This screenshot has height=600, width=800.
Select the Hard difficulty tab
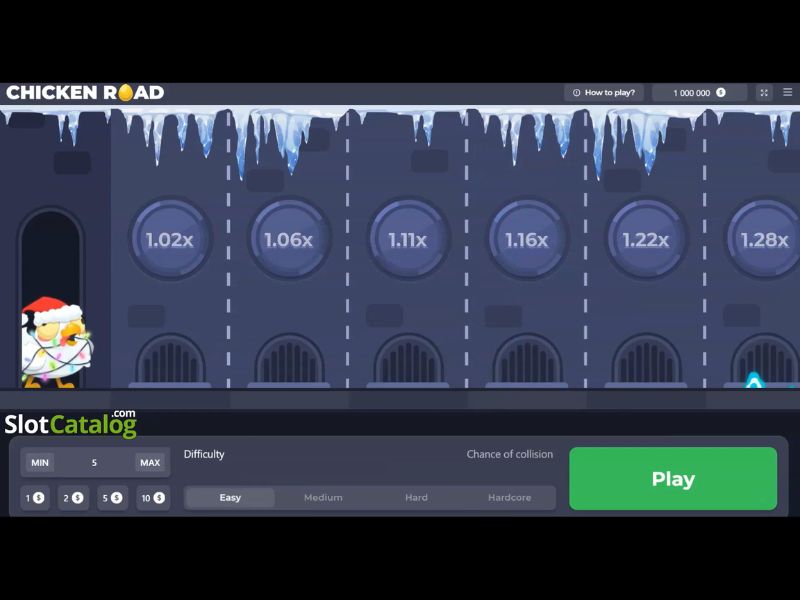[x=416, y=497]
